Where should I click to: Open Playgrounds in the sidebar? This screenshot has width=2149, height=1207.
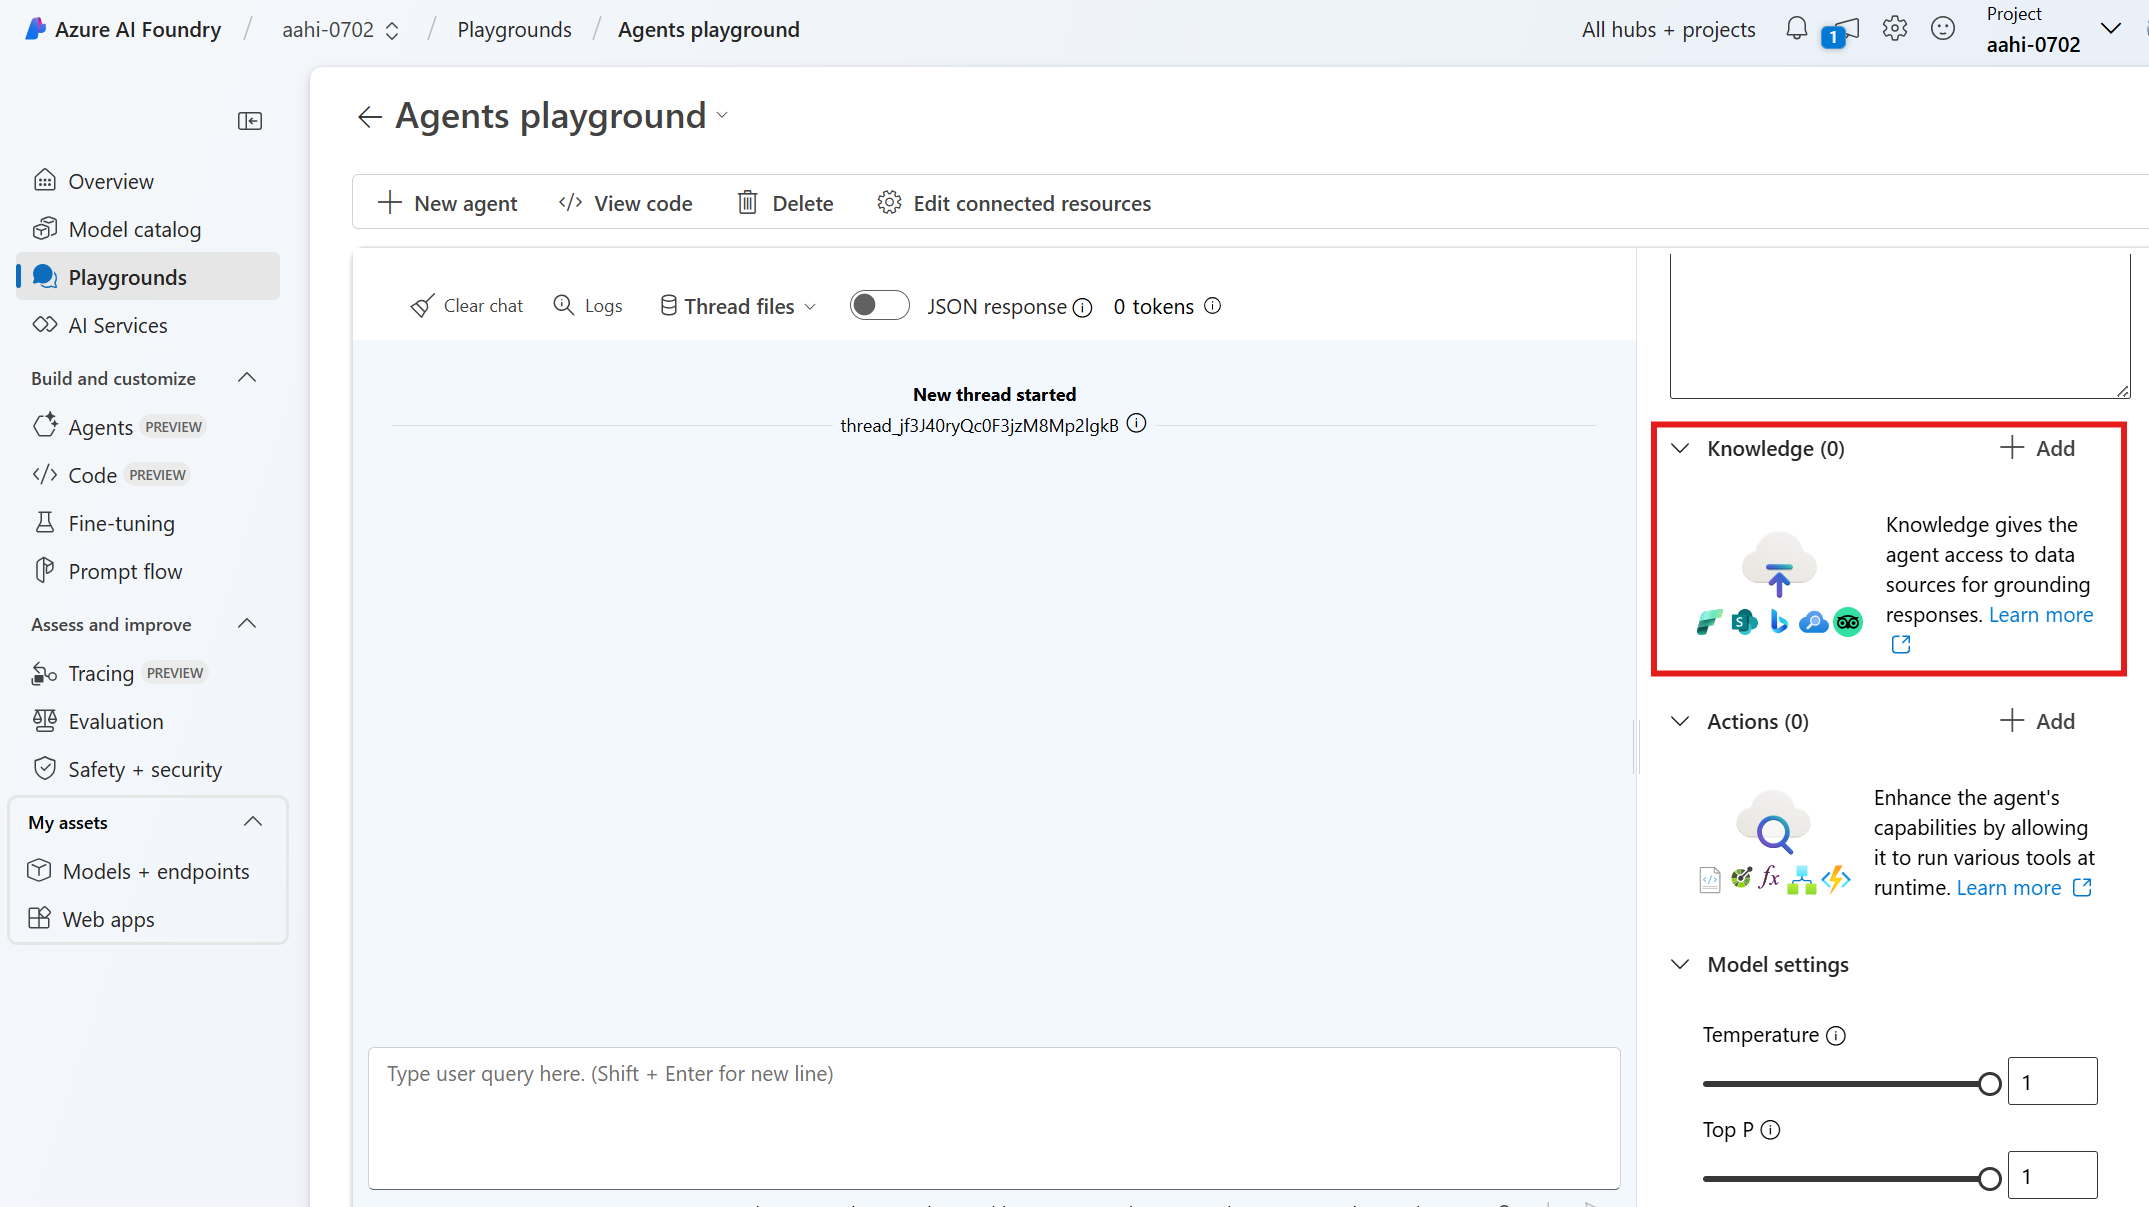pyautogui.click(x=148, y=277)
